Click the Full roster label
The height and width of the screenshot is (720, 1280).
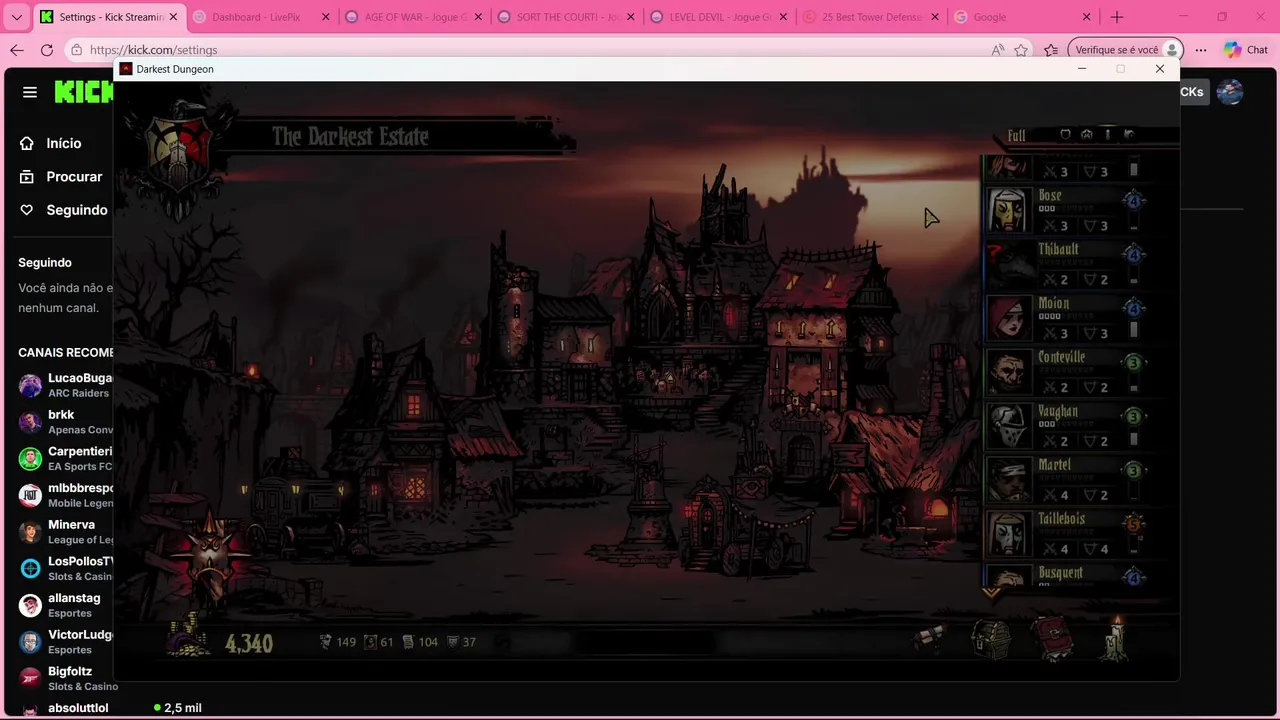[x=1016, y=135]
